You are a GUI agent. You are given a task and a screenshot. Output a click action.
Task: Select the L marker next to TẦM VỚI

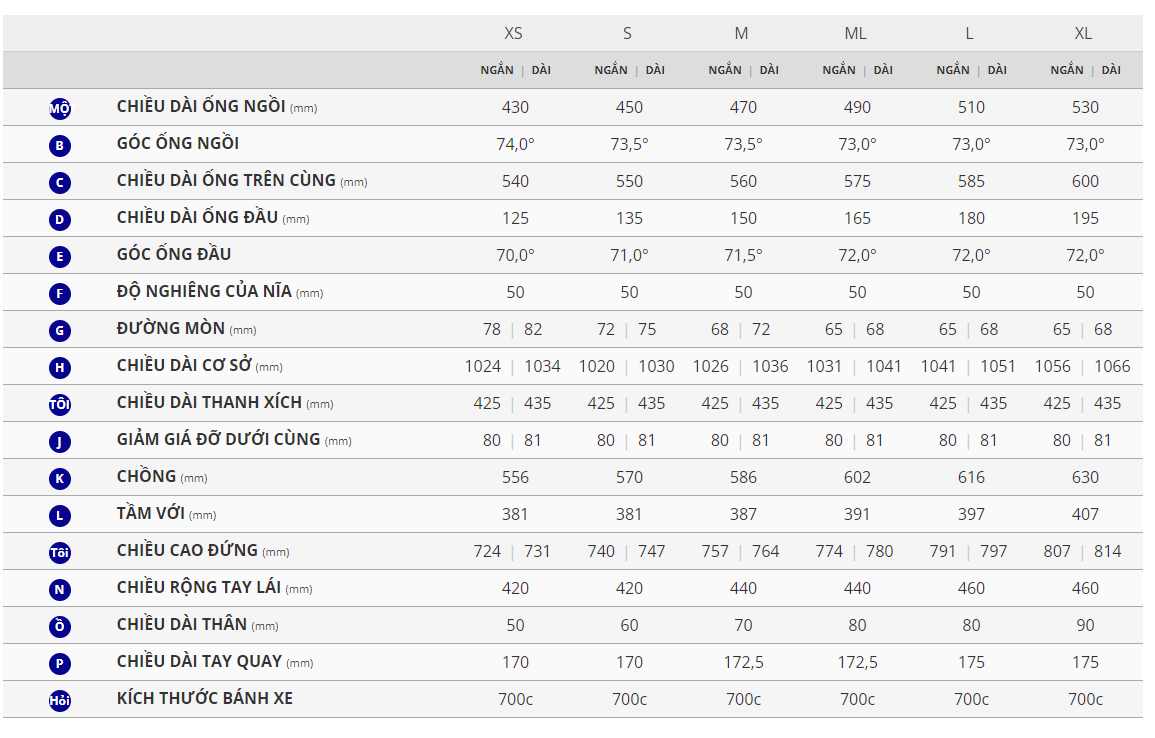(60, 516)
